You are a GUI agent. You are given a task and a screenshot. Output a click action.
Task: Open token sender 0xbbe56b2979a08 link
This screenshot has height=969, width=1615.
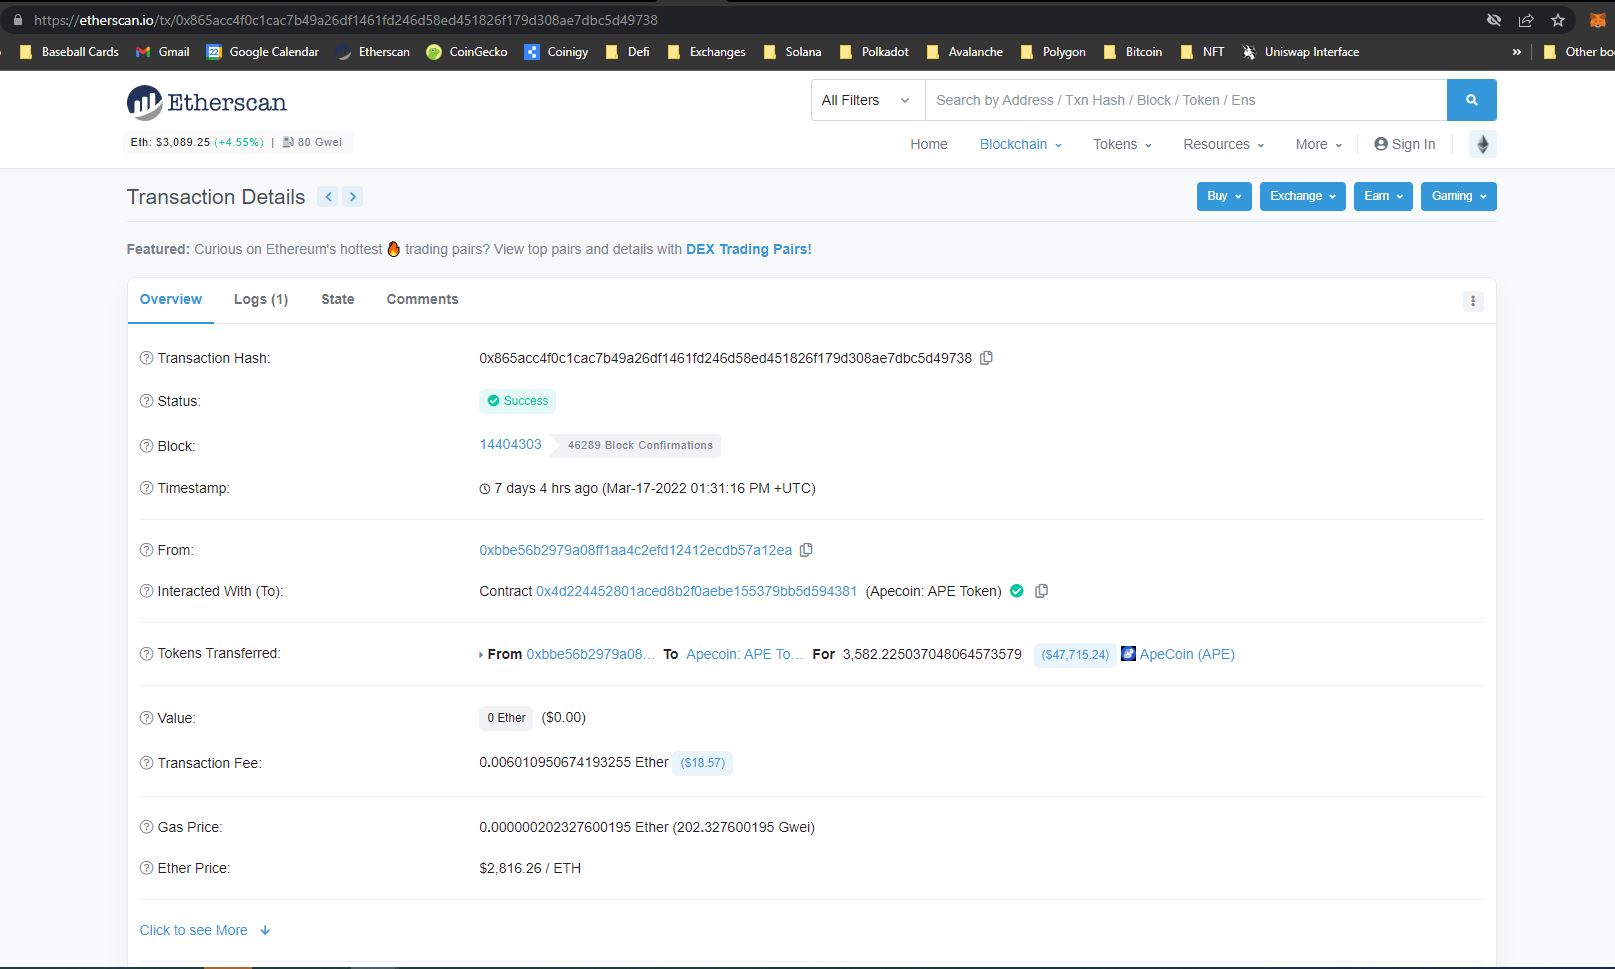(591, 654)
